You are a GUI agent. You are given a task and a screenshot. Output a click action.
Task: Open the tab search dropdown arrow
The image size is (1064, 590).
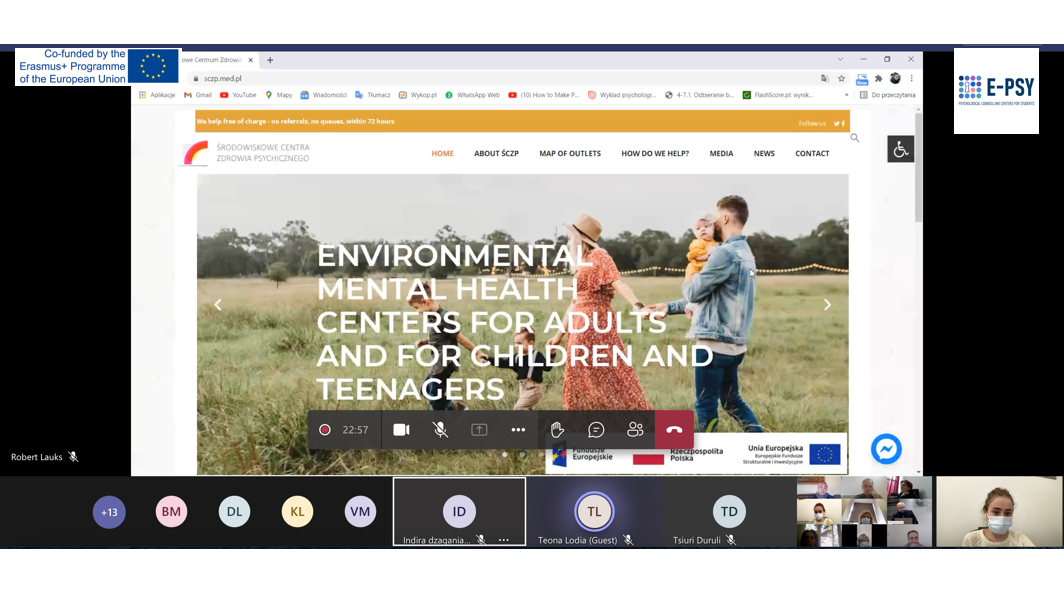(x=840, y=59)
